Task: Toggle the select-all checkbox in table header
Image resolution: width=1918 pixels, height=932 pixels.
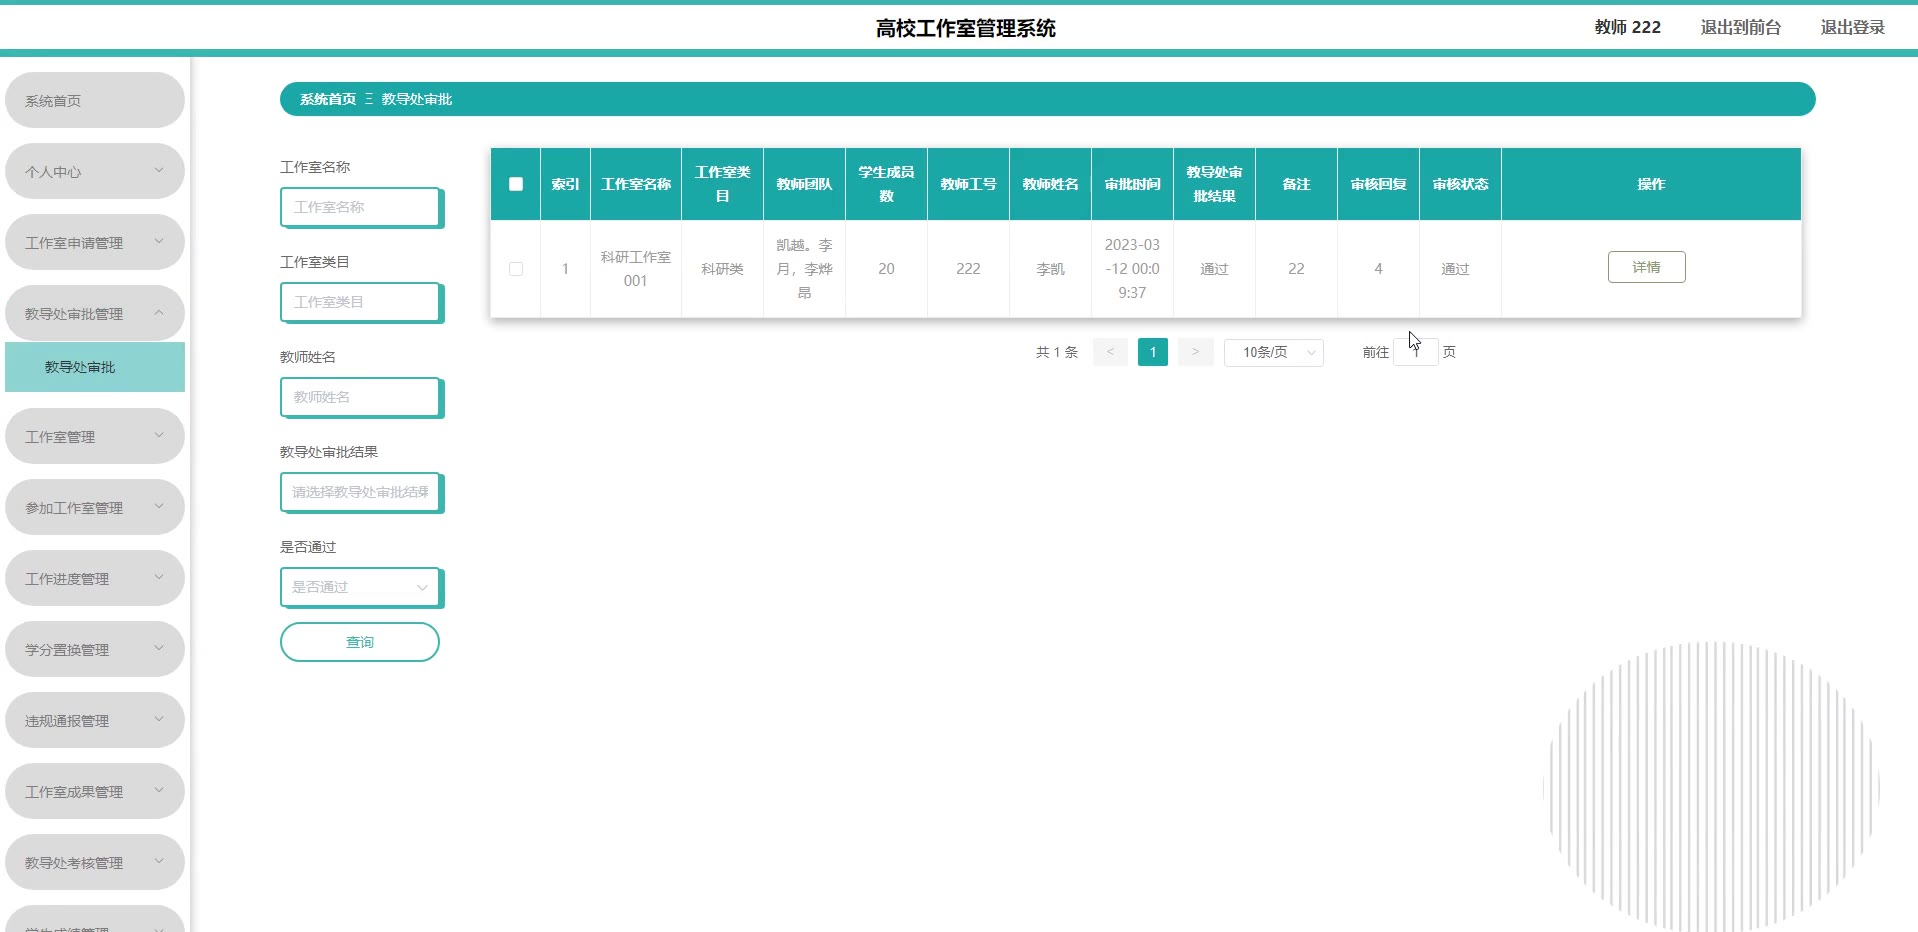Action: point(516,184)
